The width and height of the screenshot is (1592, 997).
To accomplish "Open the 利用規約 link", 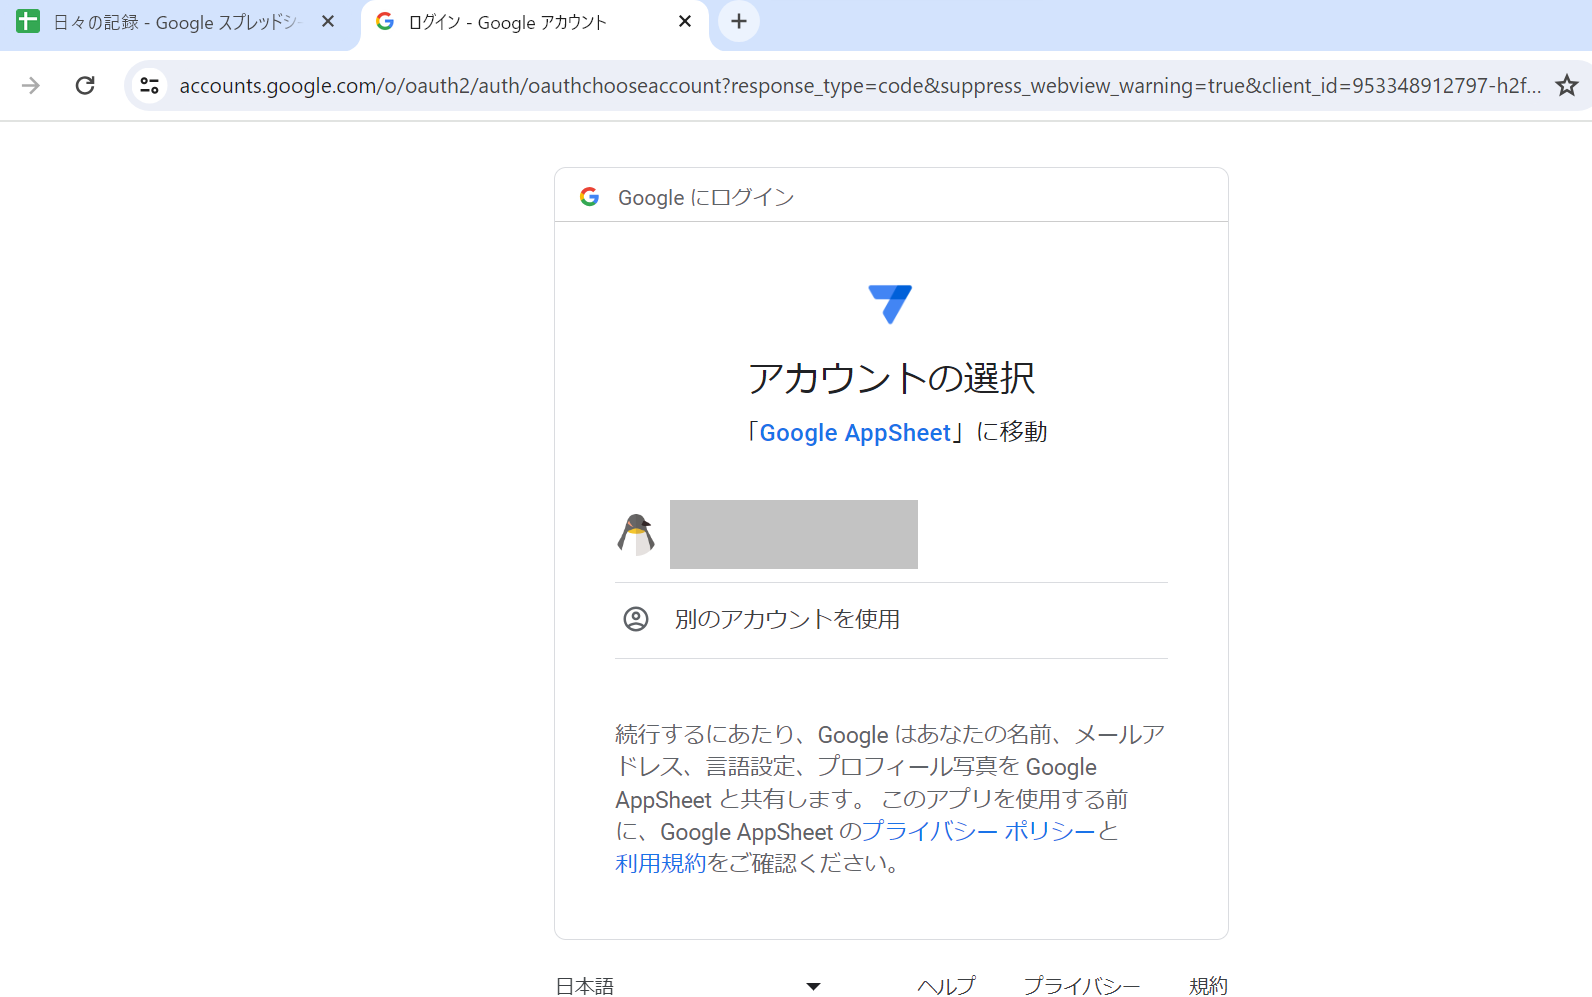I will tap(660, 864).
